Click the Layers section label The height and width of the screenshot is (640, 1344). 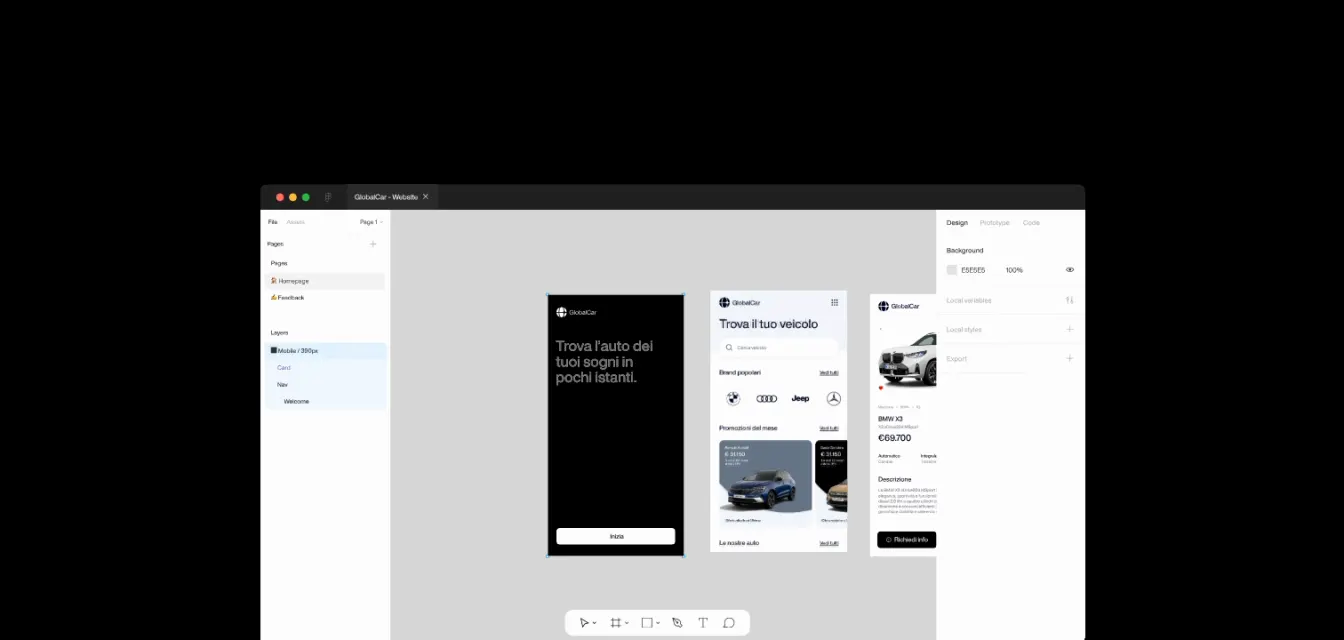coord(280,332)
